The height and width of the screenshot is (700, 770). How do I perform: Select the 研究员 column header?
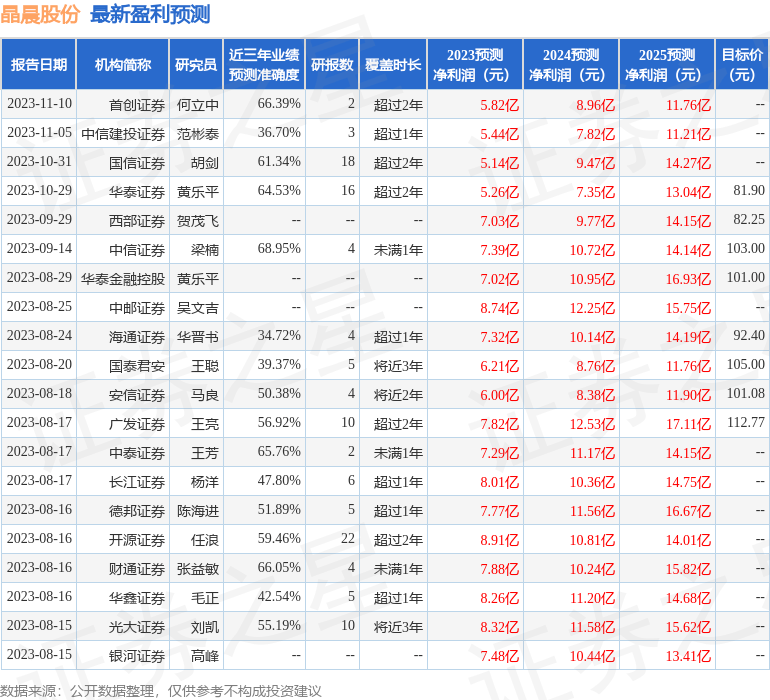tap(196, 64)
